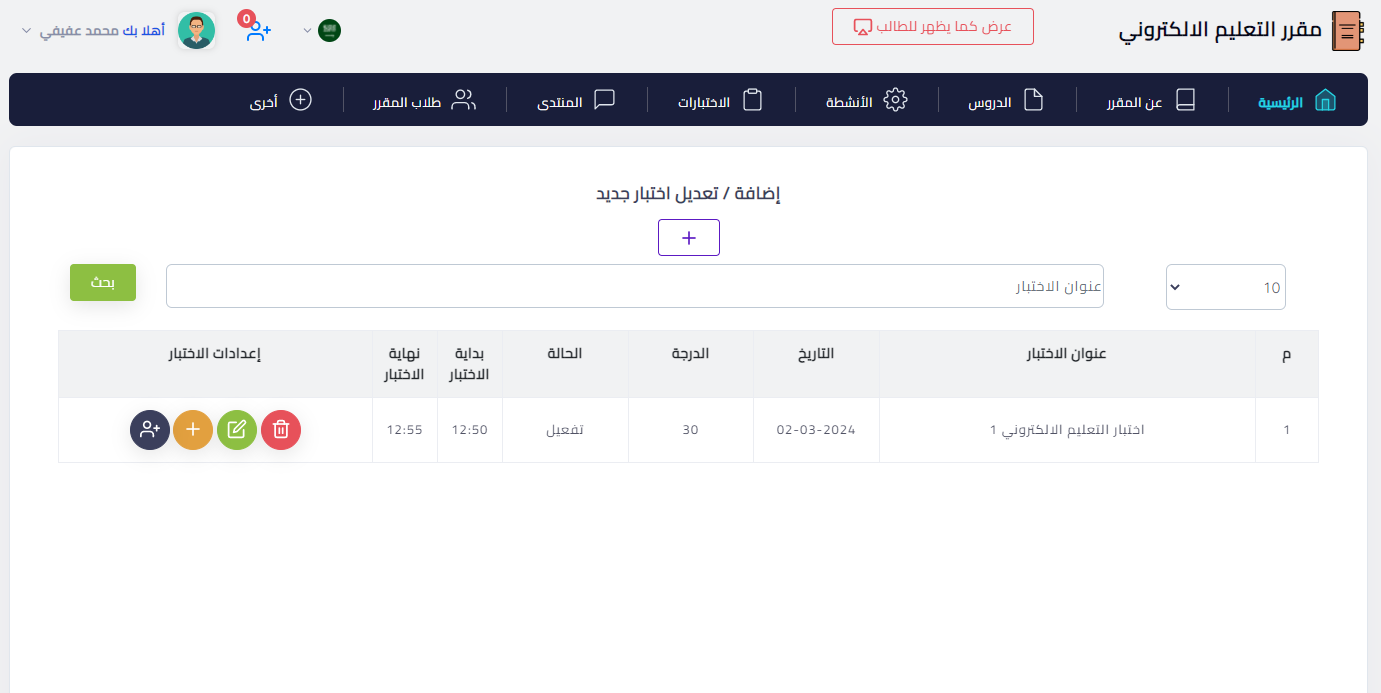The width and height of the screenshot is (1381, 693).
Task: Open the الرئيسية home tab
Action: coord(1296,101)
